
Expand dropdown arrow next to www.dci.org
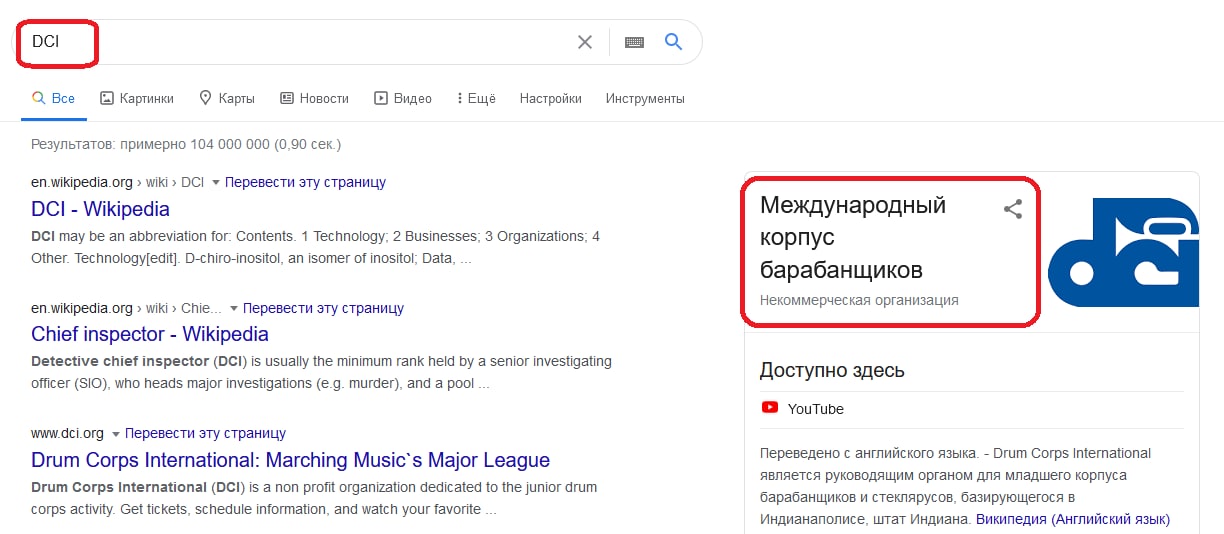(115, 434)
